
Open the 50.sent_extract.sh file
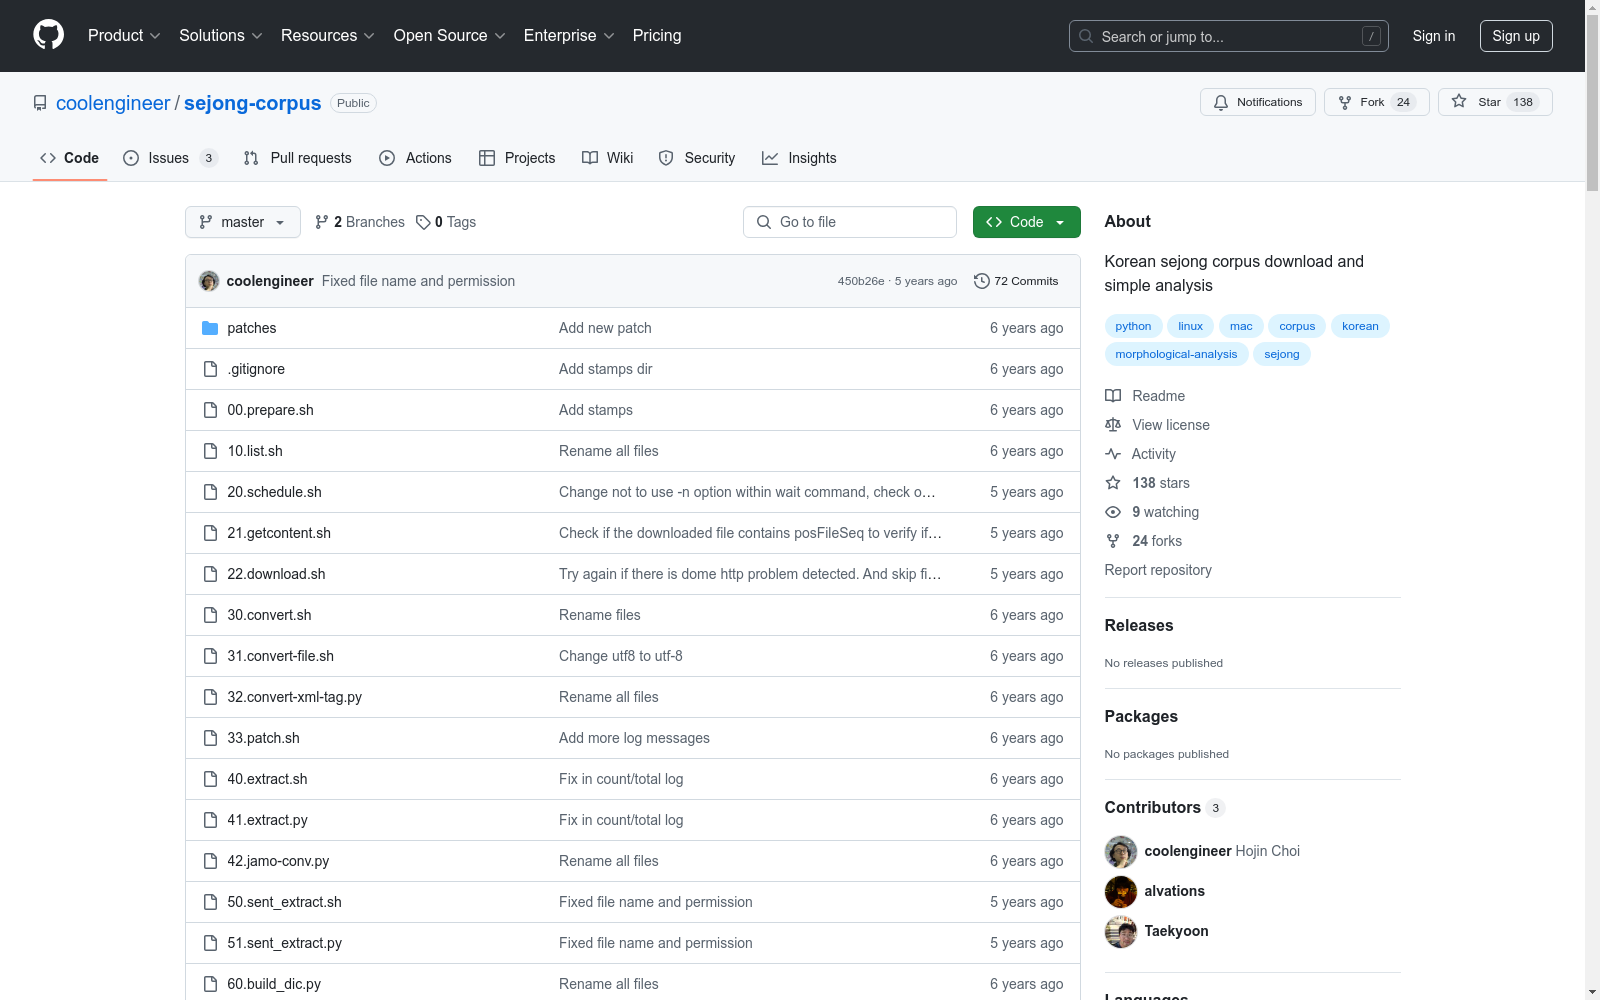284,902
